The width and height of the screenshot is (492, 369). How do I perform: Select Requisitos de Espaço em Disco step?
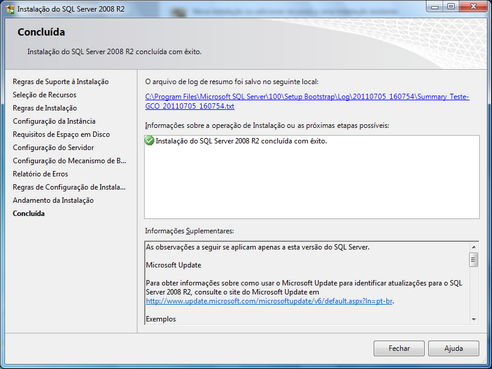pos(61,134)
